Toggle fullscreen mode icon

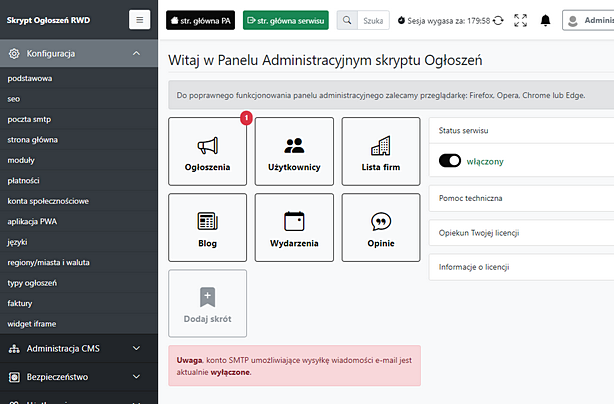520,19
